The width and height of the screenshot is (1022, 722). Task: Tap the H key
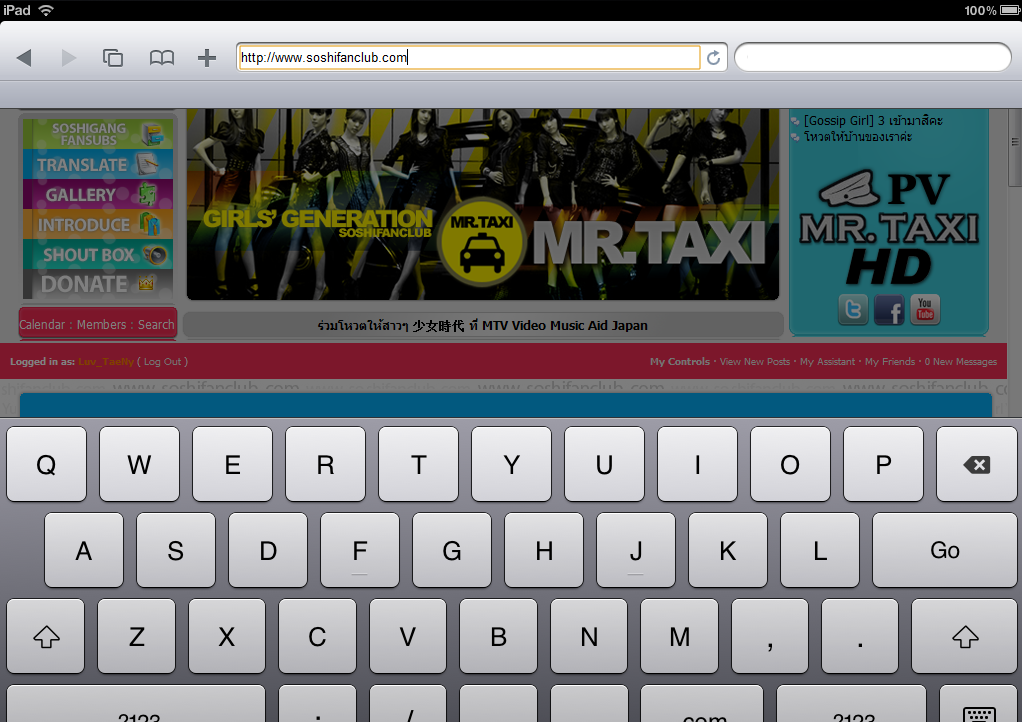click(544, 550)
